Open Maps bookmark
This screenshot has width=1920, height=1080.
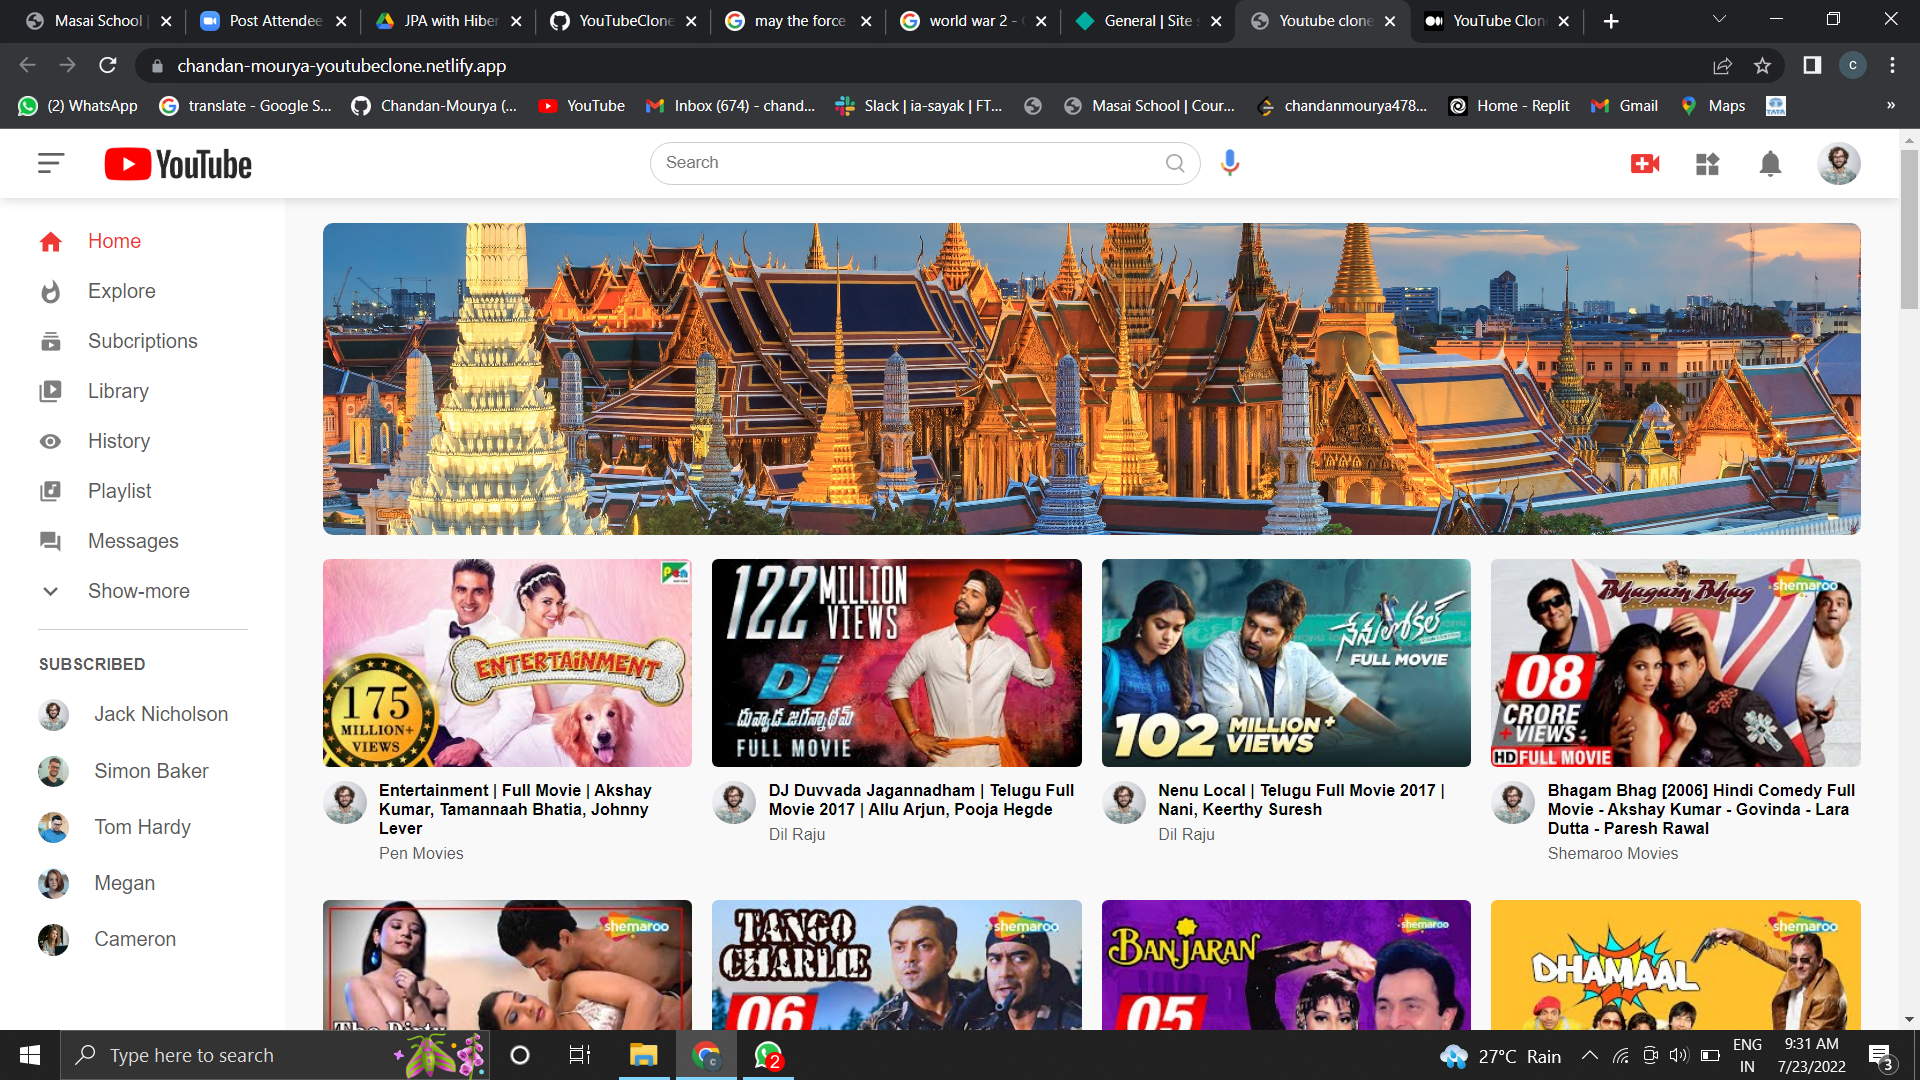pyautogui.click(x=1713, y=105)
